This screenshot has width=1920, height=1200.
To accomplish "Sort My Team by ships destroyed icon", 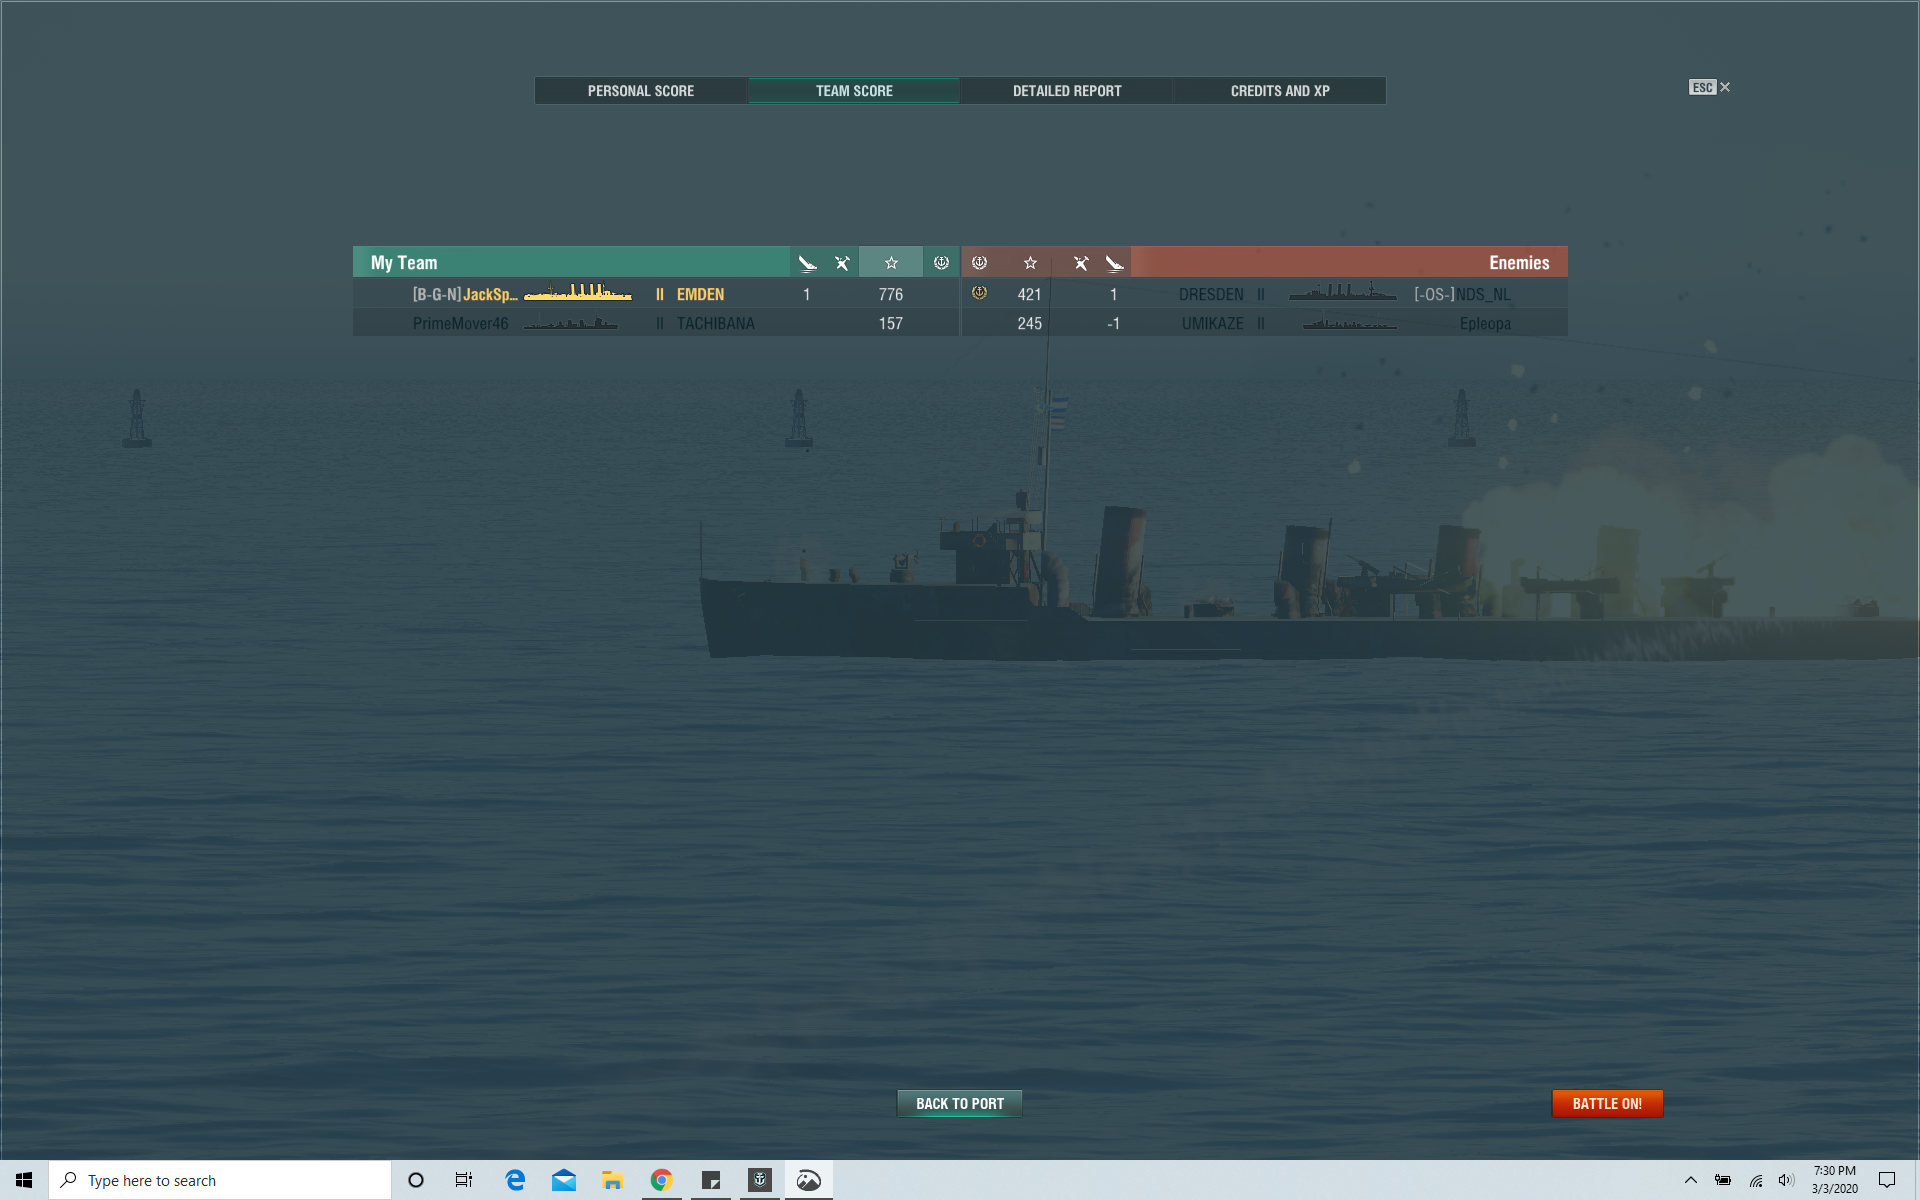I will pyautogui.click(x=807, y=263).
